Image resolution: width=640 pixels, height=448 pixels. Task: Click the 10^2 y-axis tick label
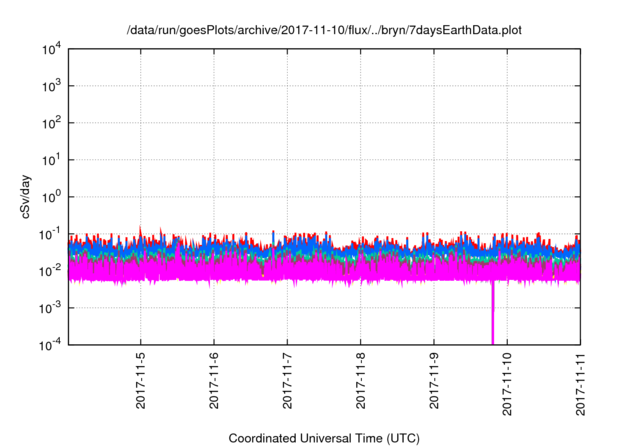tap(51, 123)
